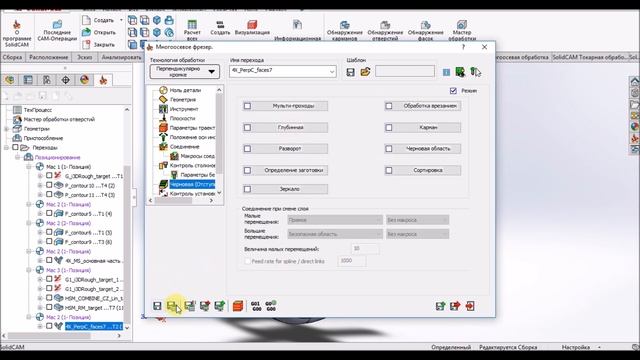This screenshot has width=640, height=360.
Task: Open the Создать dropdown arrow in ribbon
Action: click(121, 20)
